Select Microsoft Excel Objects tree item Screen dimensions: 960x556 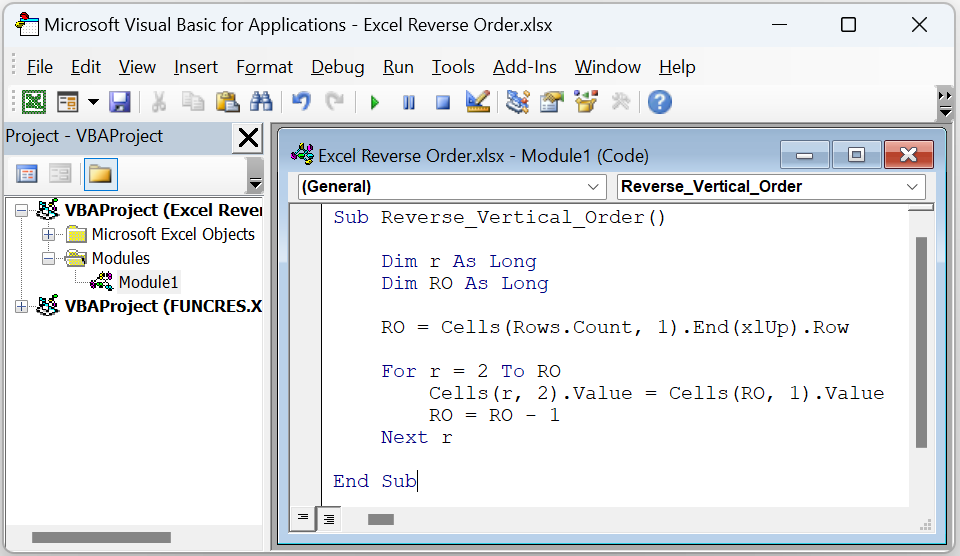tap(173, 235)
